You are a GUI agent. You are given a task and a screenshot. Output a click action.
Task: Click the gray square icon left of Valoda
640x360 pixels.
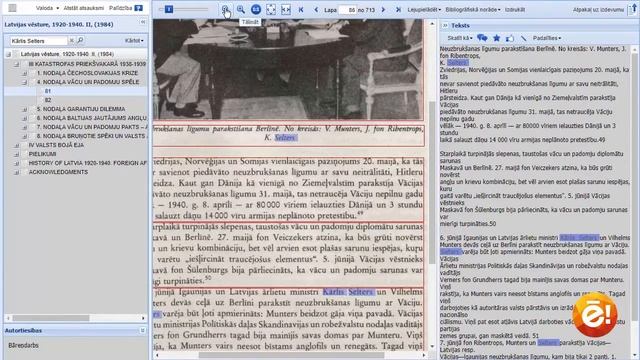(12, 8)
